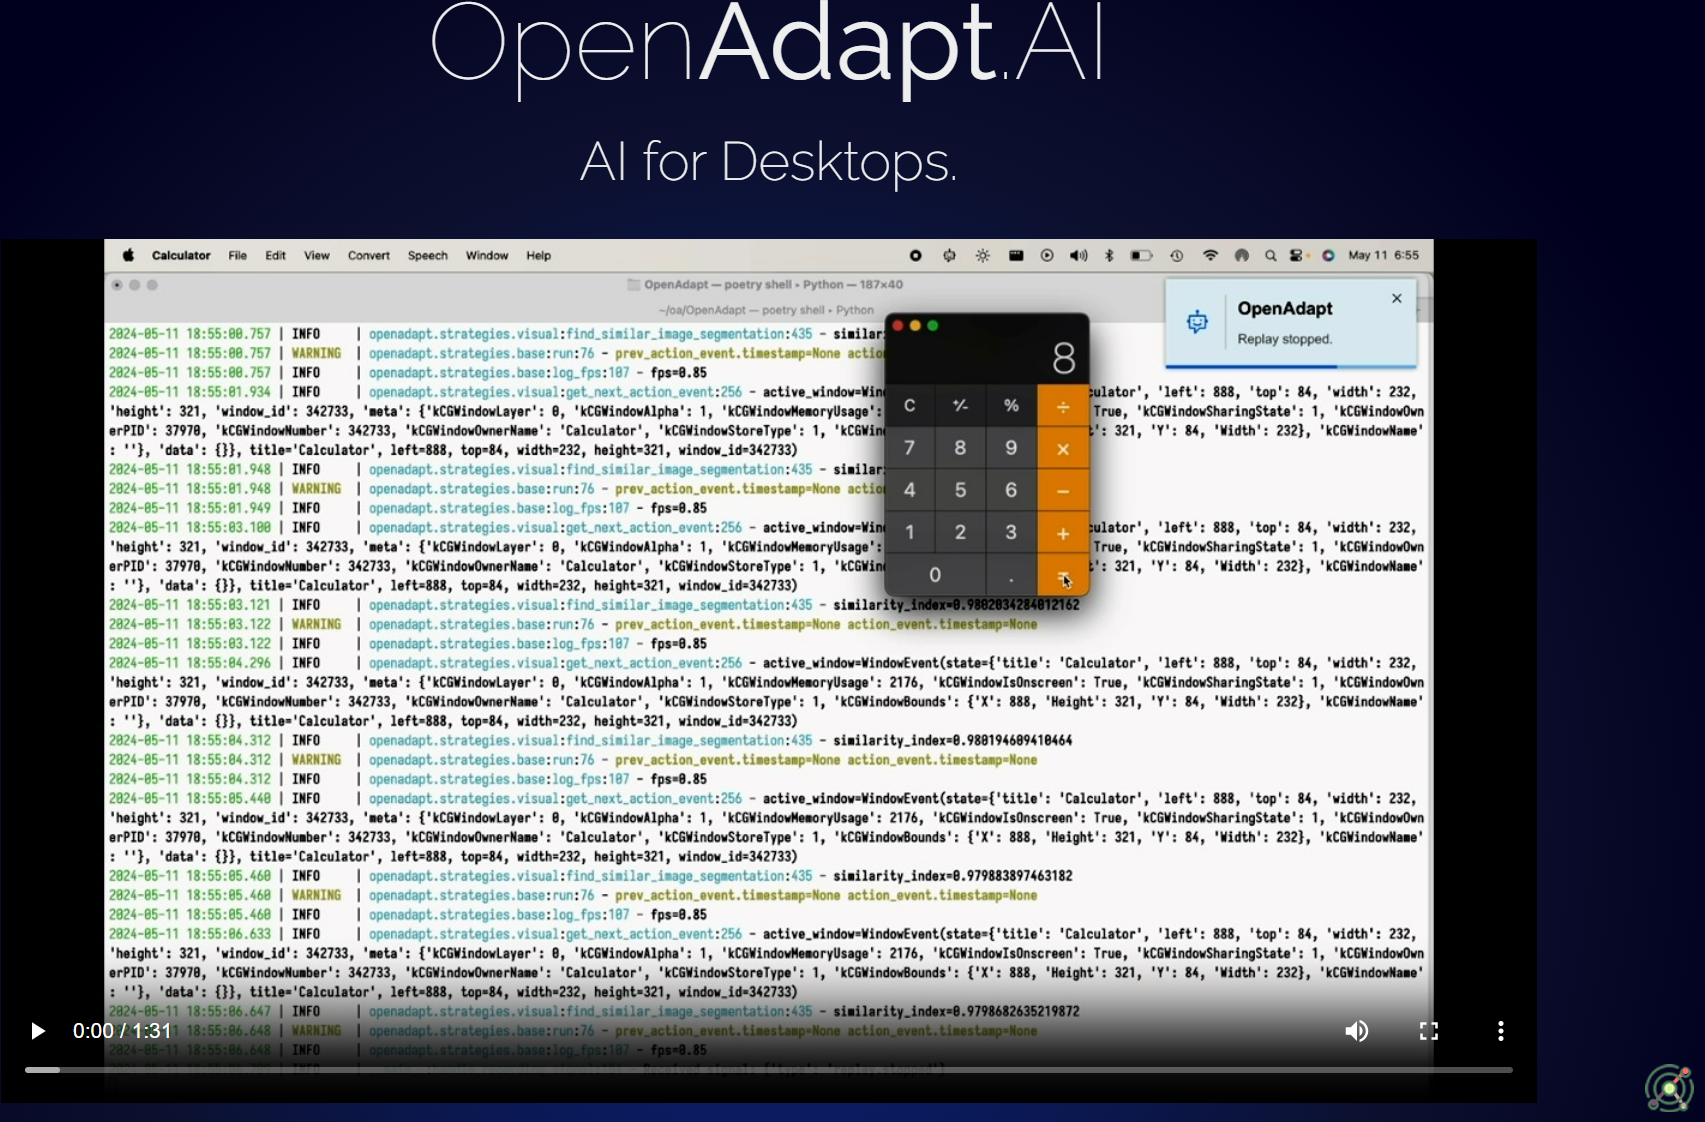
Task: Dismiss the OpenAdapt notification
Action: click(1397, 299)
